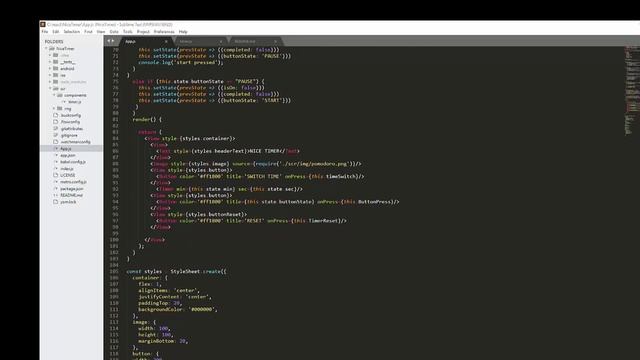Click the Sublime Text app icon in title bar

42,24
